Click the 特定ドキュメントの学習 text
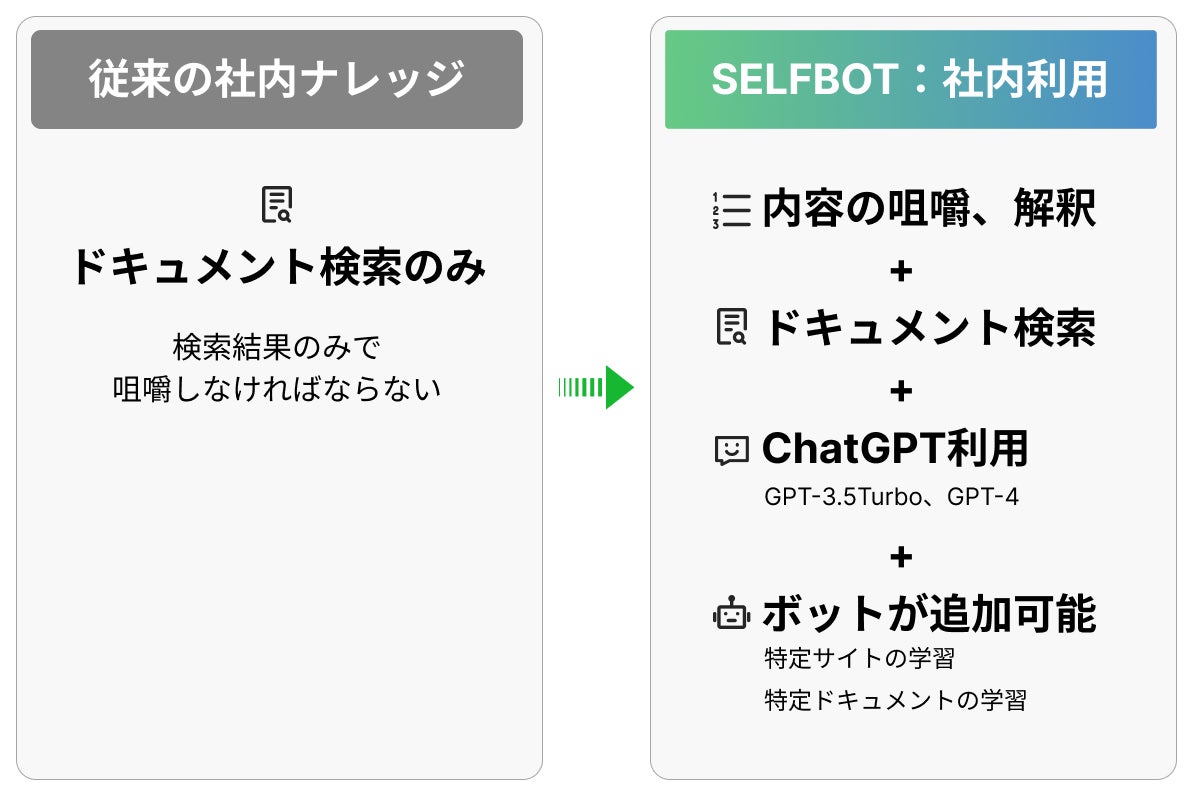1200x800 pixels. click(895, 699)
